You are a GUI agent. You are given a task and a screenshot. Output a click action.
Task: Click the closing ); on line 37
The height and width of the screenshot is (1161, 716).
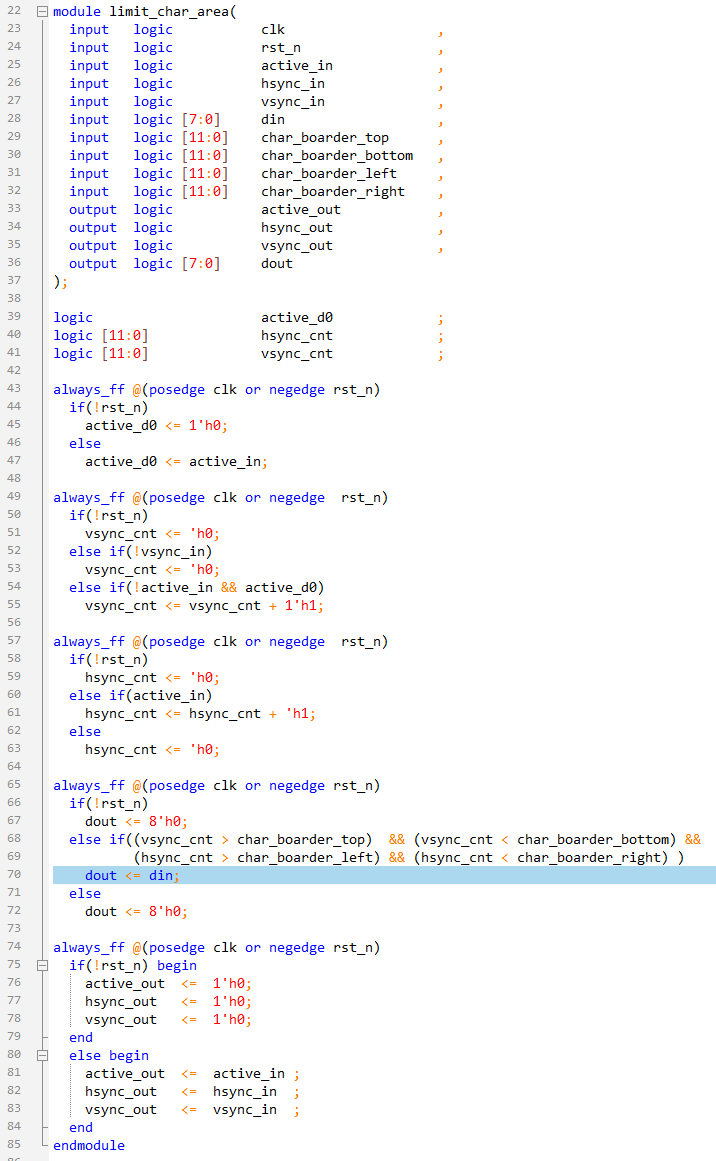60,282
